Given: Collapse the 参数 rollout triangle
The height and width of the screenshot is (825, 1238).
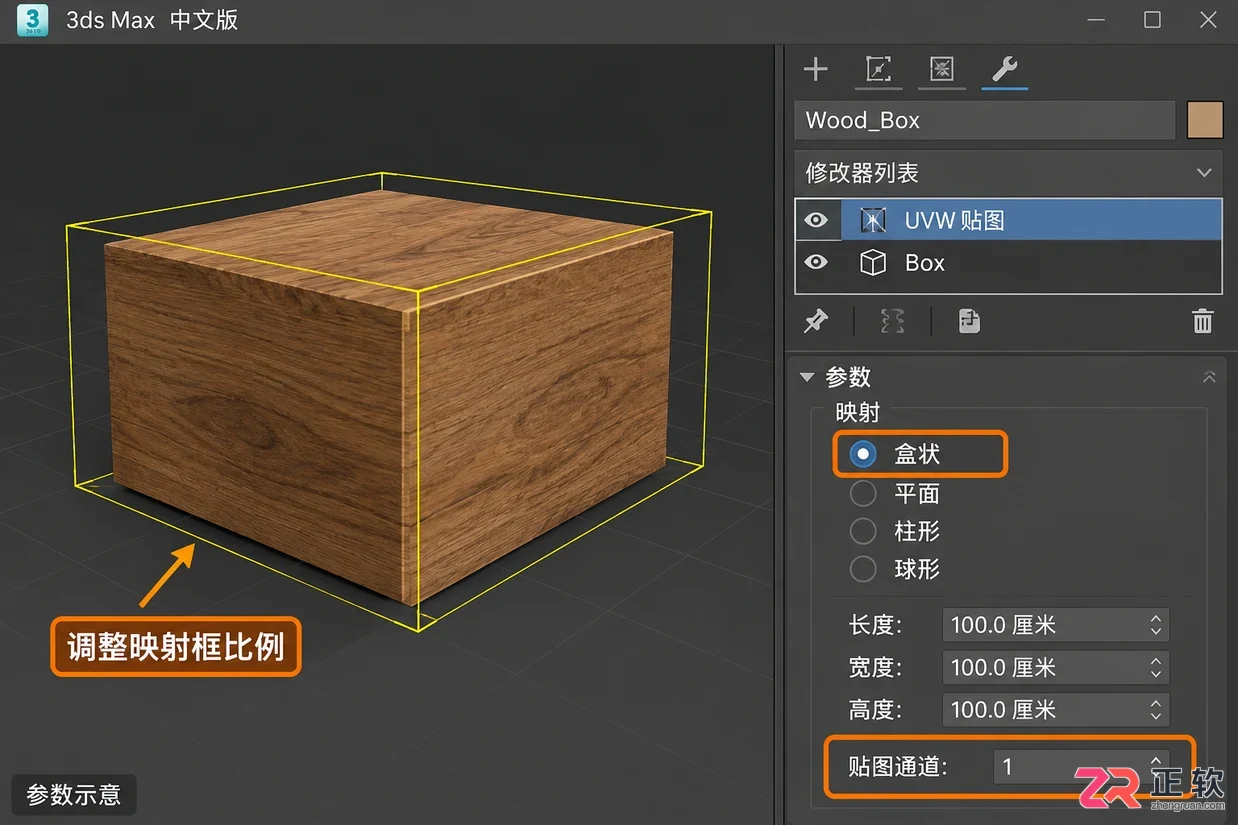Looking at the screenshot, I should coord(806,377).
